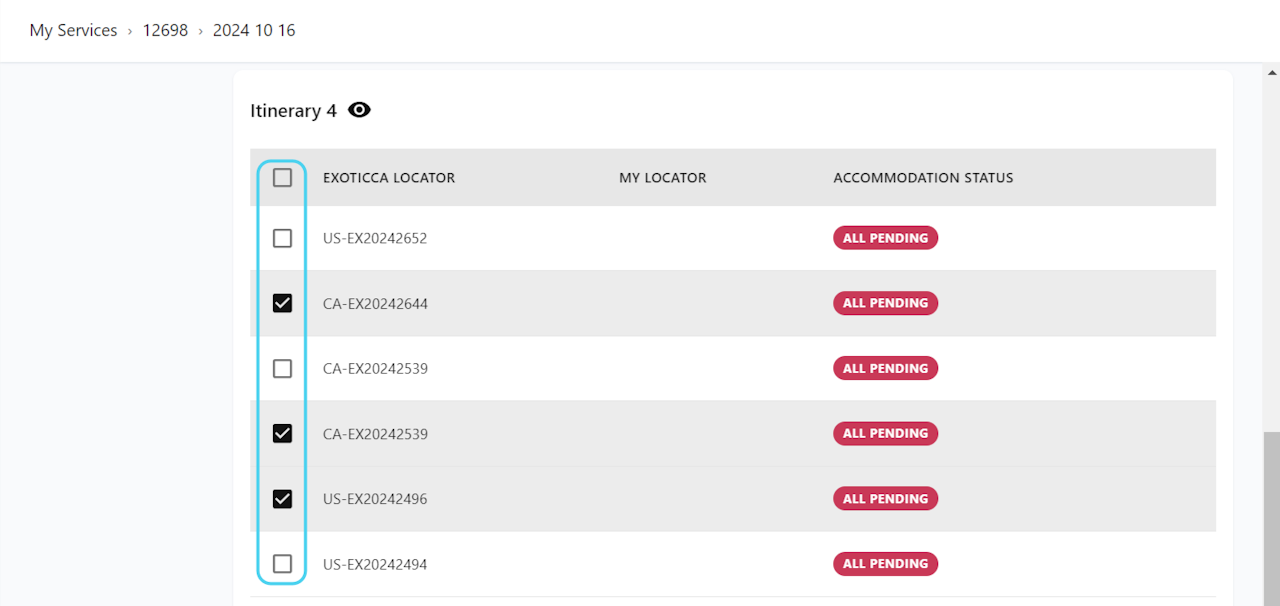
Task: Click the Itinerary 4 heading
Action: coord(293,111)
